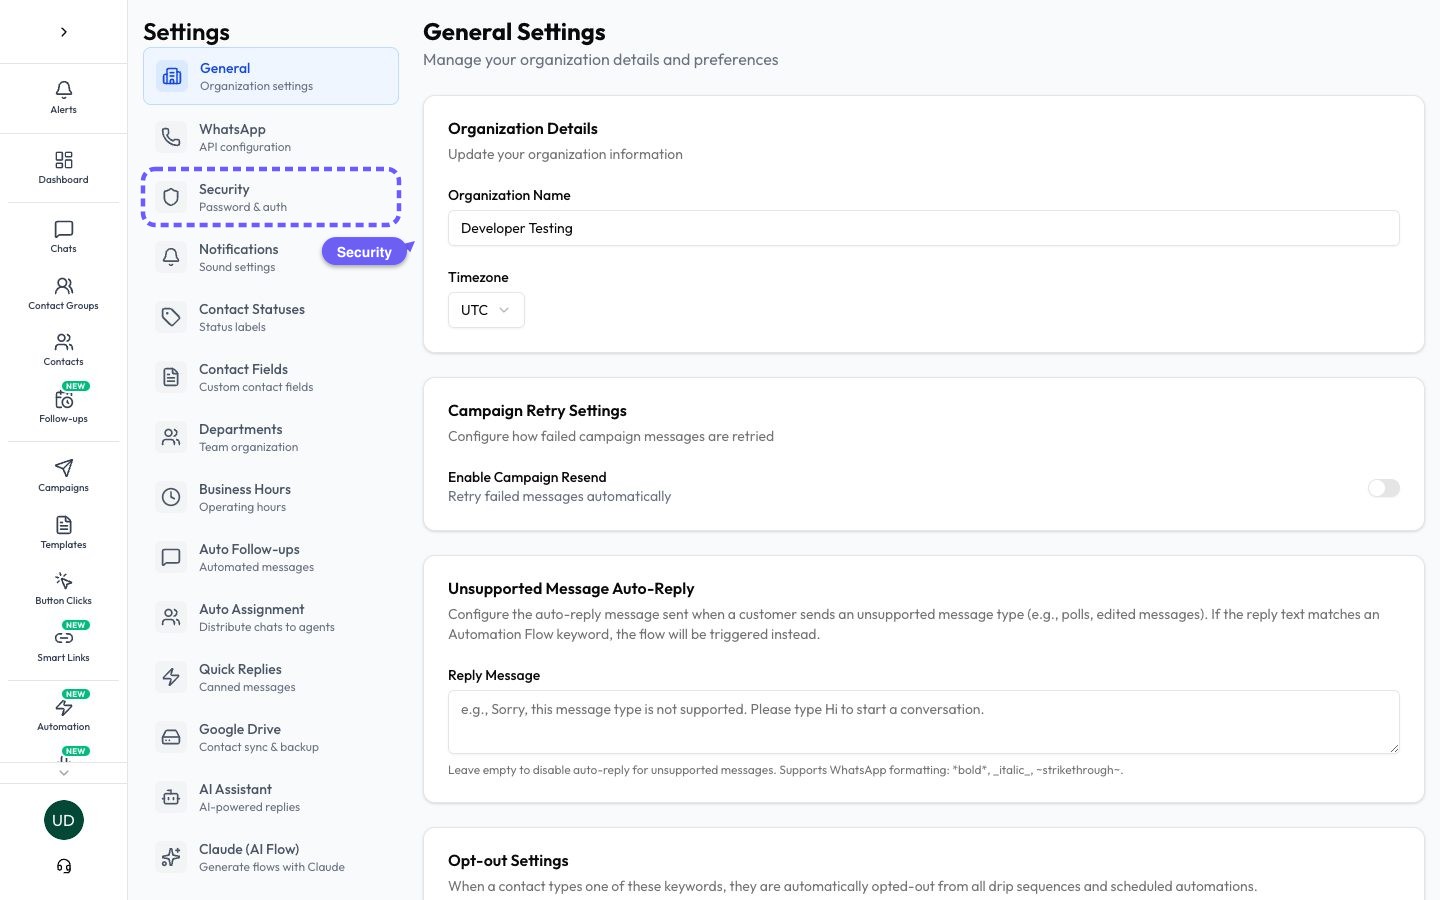Click the UD user avatar
1440x900 pixels.
pos(64,820)
